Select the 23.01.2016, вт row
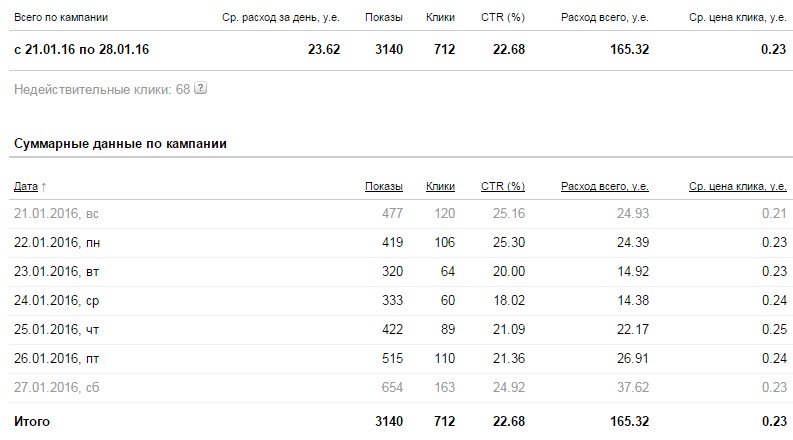The width and height of the screenshot is (793, 440). point(401,272)
